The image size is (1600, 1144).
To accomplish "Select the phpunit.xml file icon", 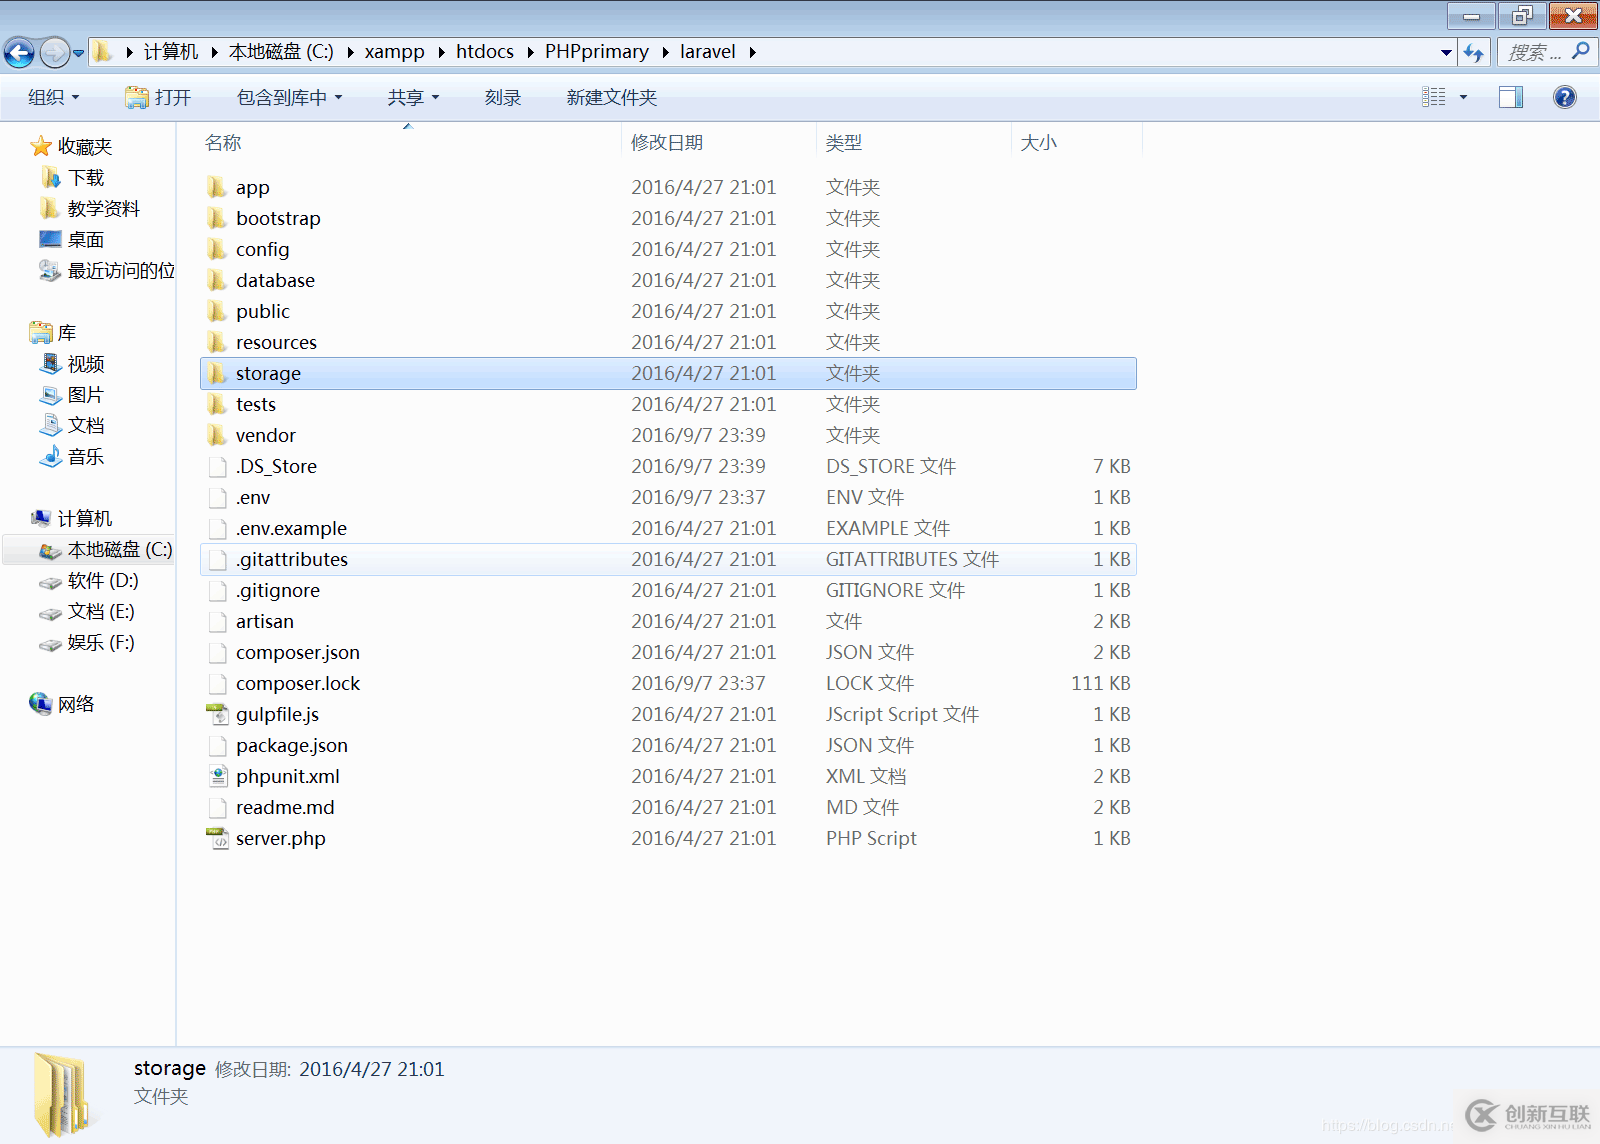I will click(217, 776).
